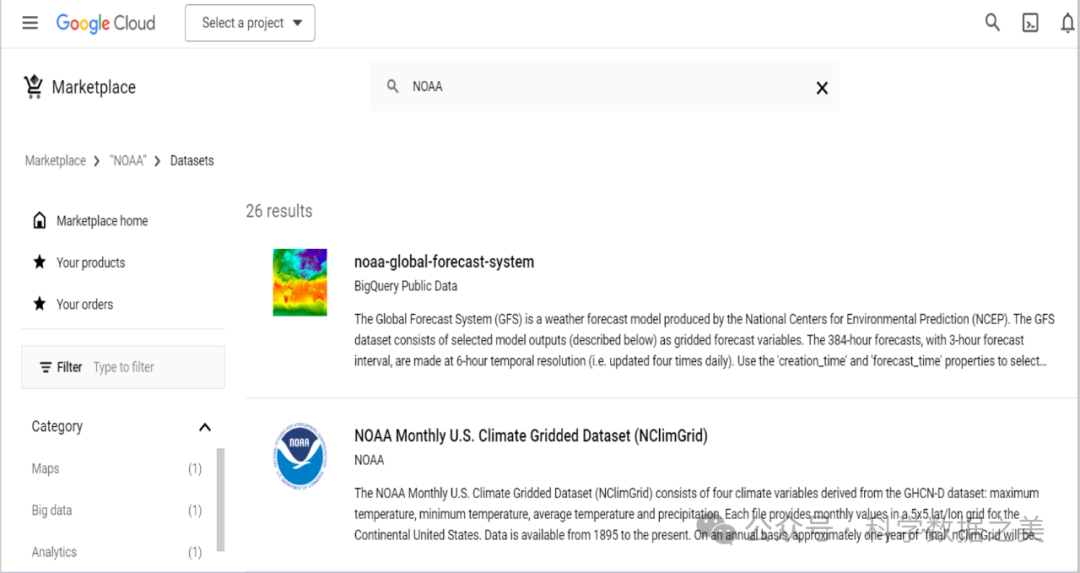Viewport: 1080px width, 573px height.
Task: Click the GFS heatmap thumbnail image
Action: click(300, 282)
